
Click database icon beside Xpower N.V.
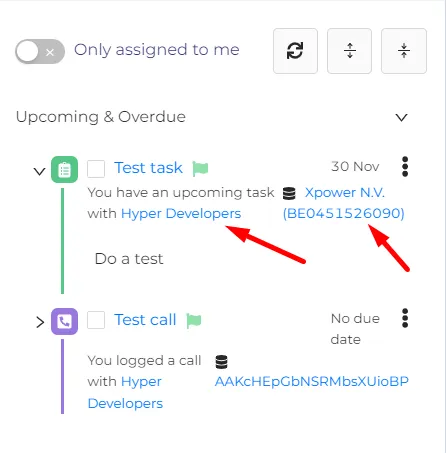[289, 193]
